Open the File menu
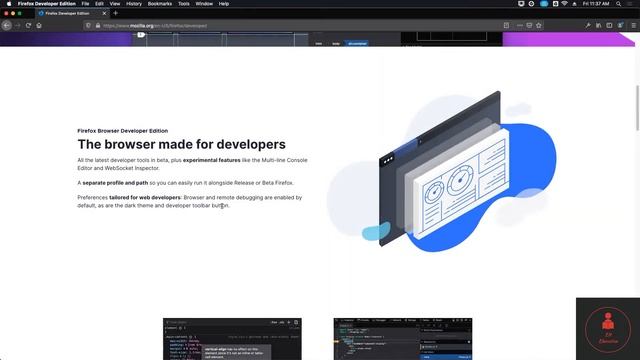The height and width of the screenshot is (360, 640). coord(85,4)
